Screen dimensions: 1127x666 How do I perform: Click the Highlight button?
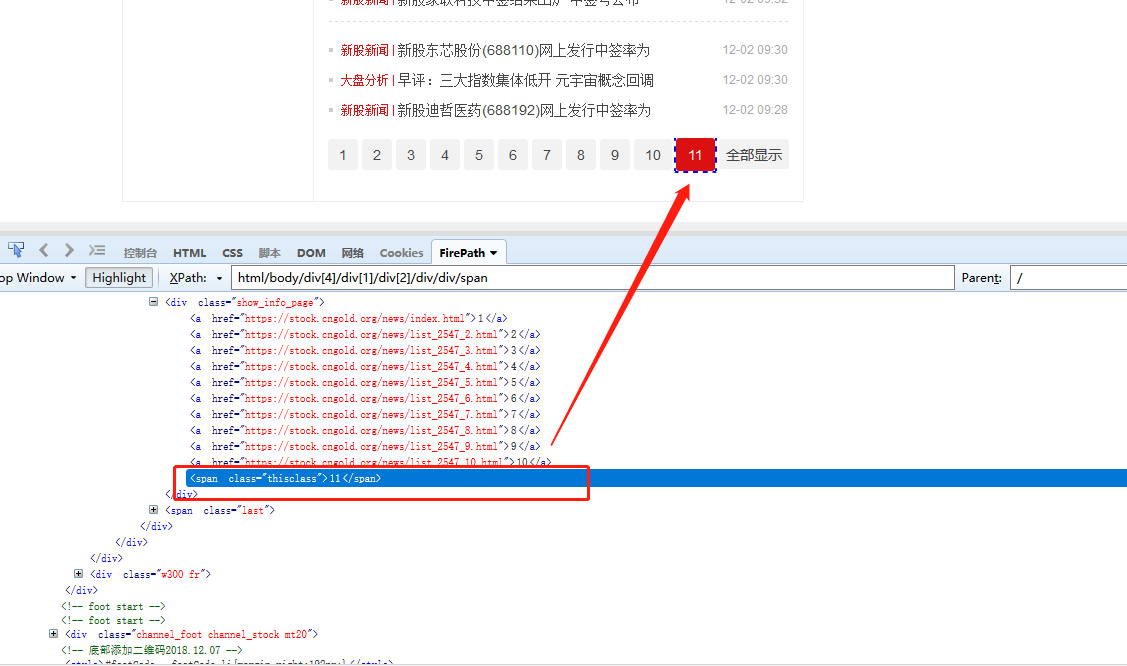pos(119,278)
